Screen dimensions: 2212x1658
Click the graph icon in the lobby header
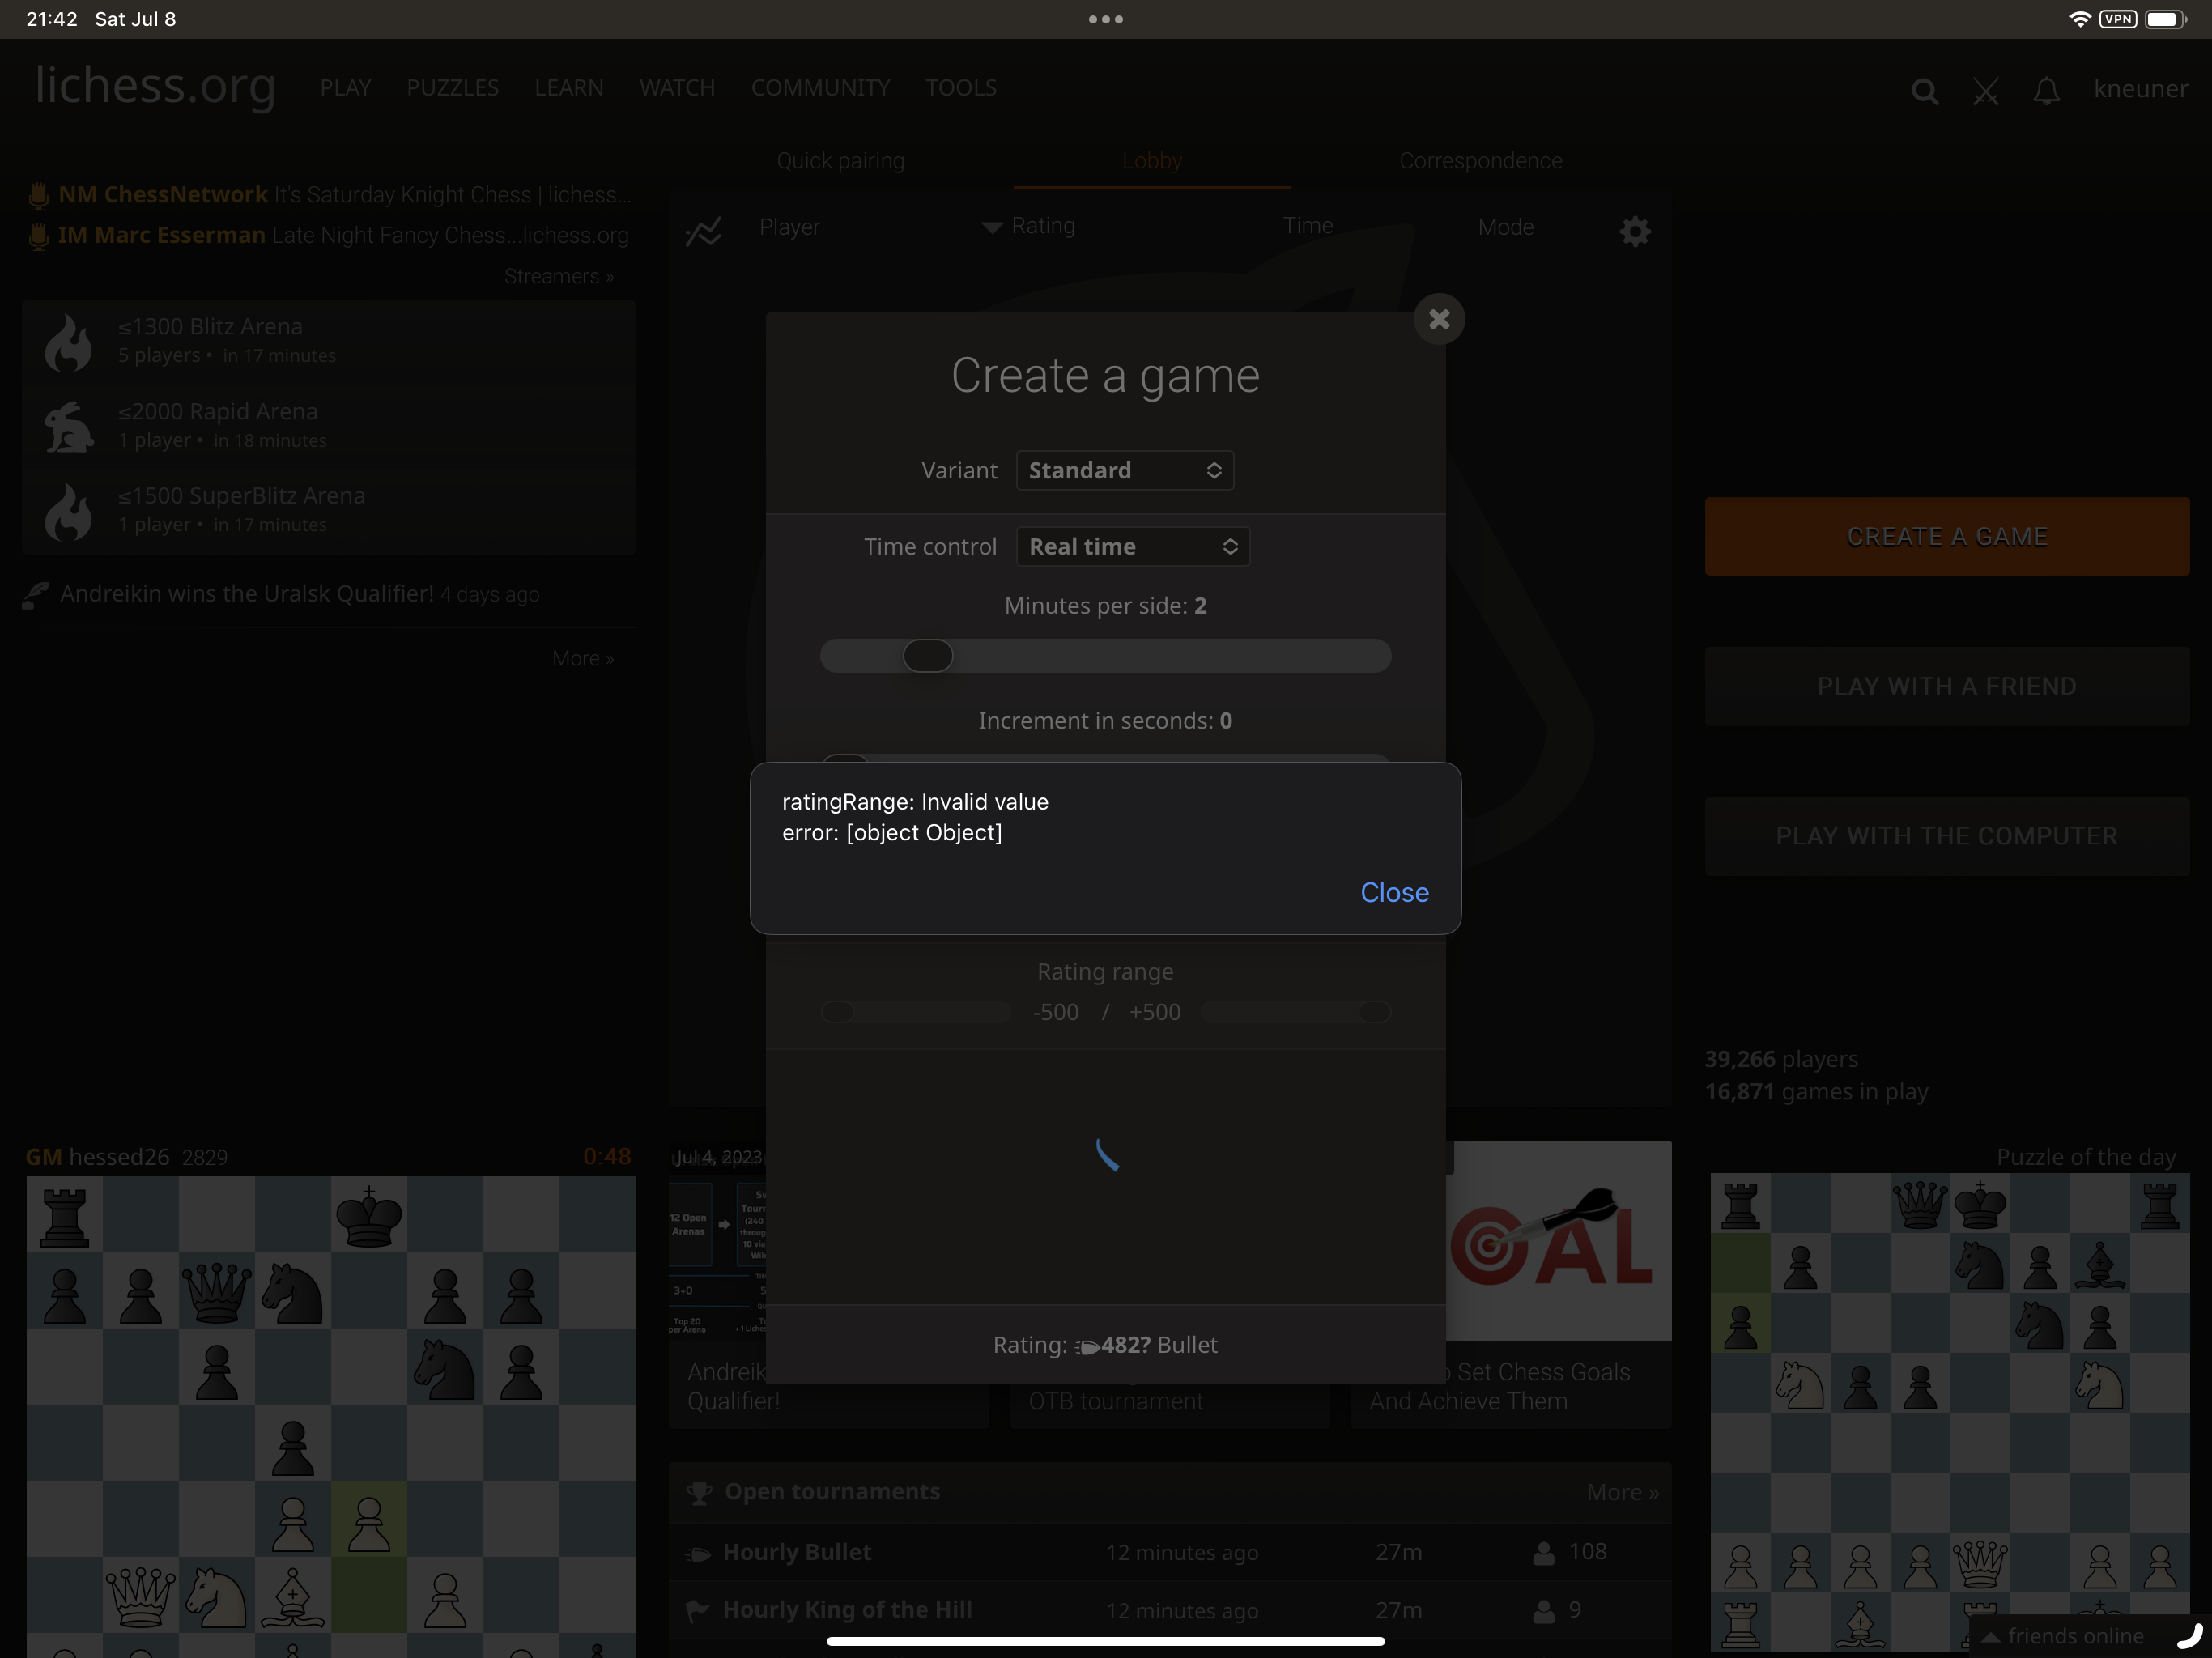704,231
